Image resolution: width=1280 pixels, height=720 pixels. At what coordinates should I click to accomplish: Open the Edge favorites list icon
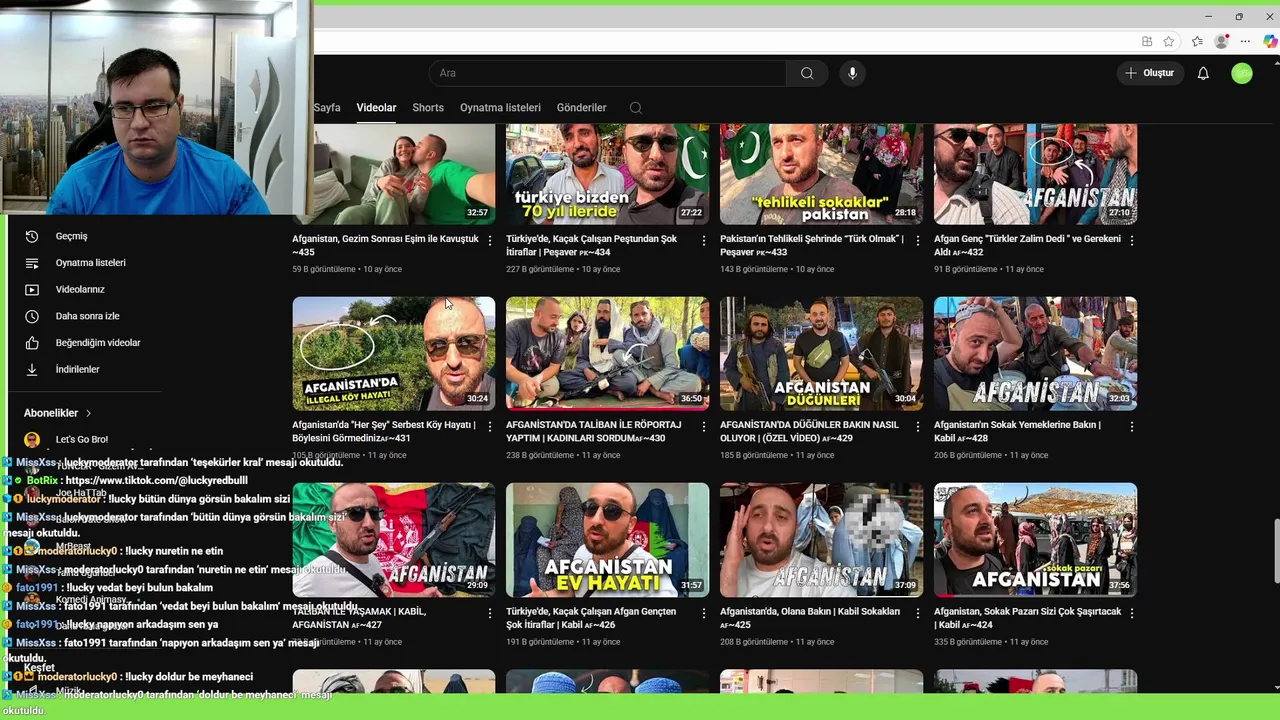pos(1197,41)
